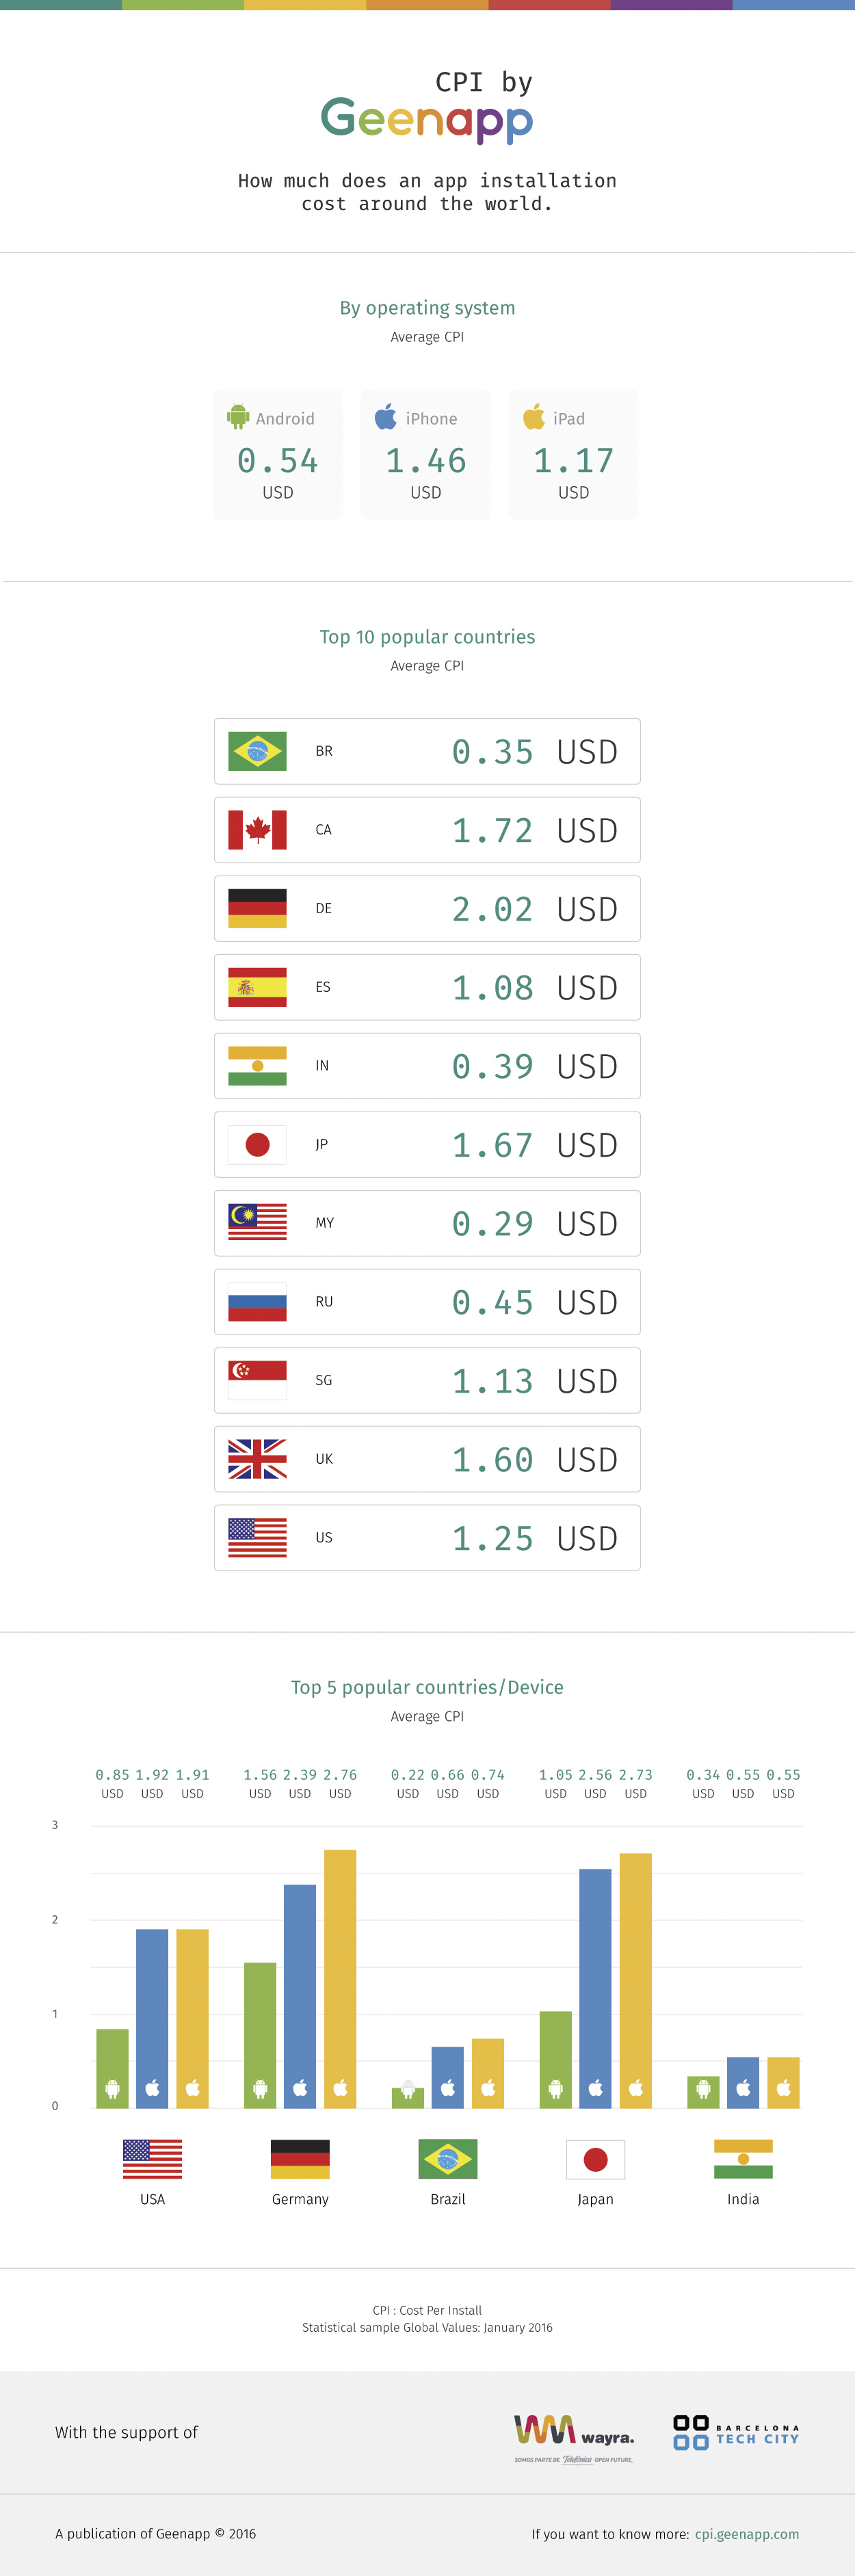855x2576 pixels.
Task: Select the Canada flag in CA row
Action: 257,830
